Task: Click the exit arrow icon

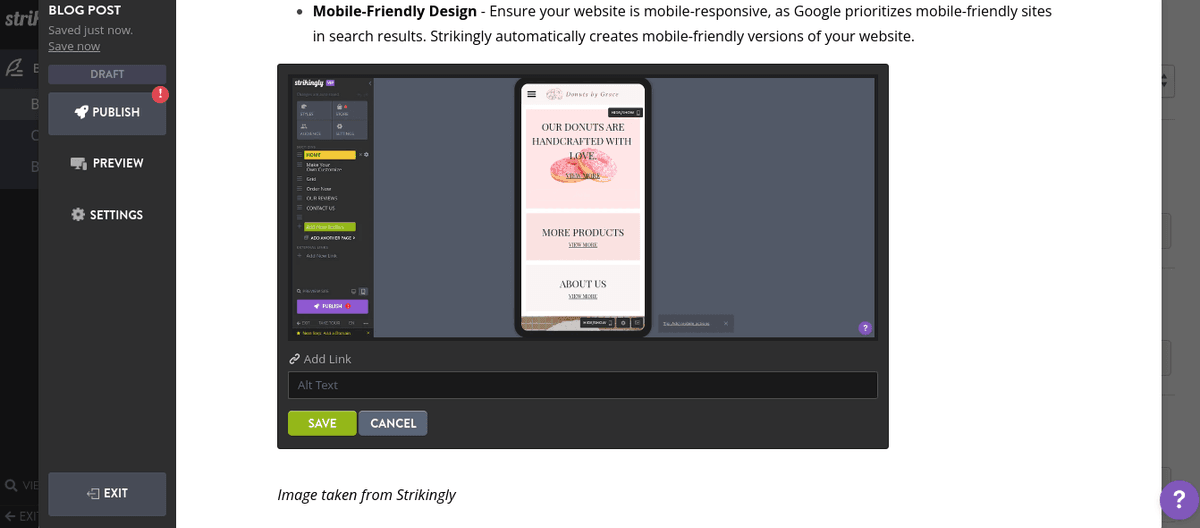Action: click(x=93, y=493)
